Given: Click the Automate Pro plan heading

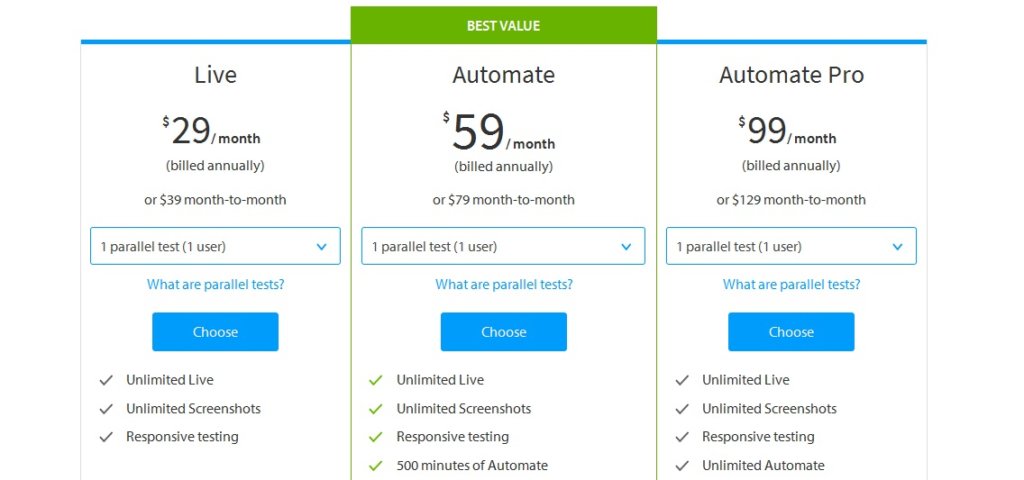Looking at the screenshot, I should point(791,75).
